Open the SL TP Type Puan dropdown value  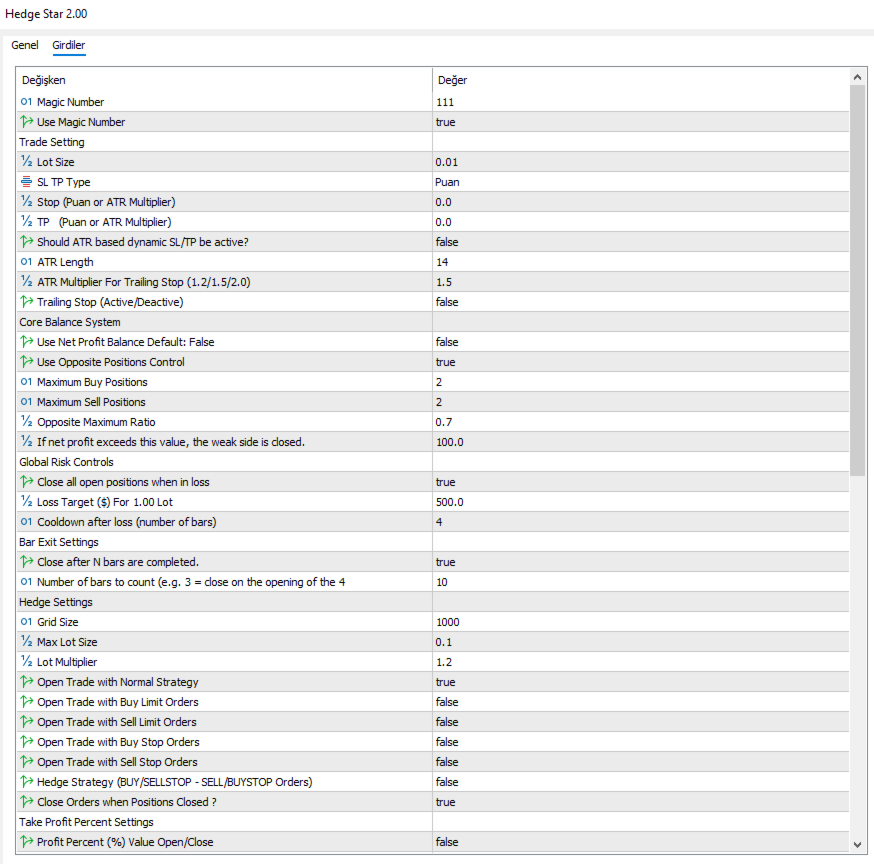coord(448,182)
